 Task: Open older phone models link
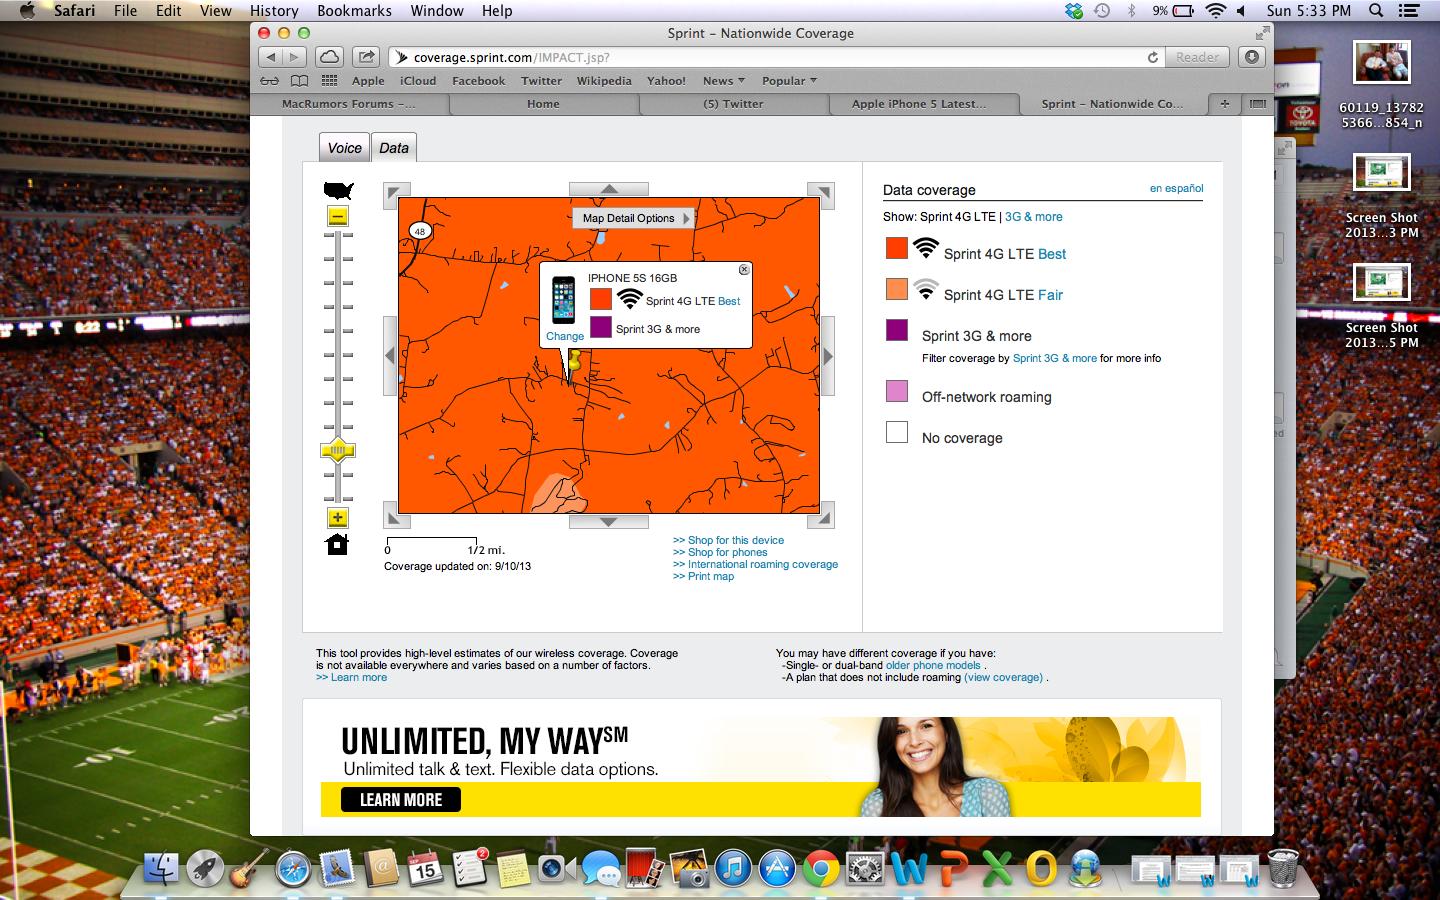pos(933,665)
